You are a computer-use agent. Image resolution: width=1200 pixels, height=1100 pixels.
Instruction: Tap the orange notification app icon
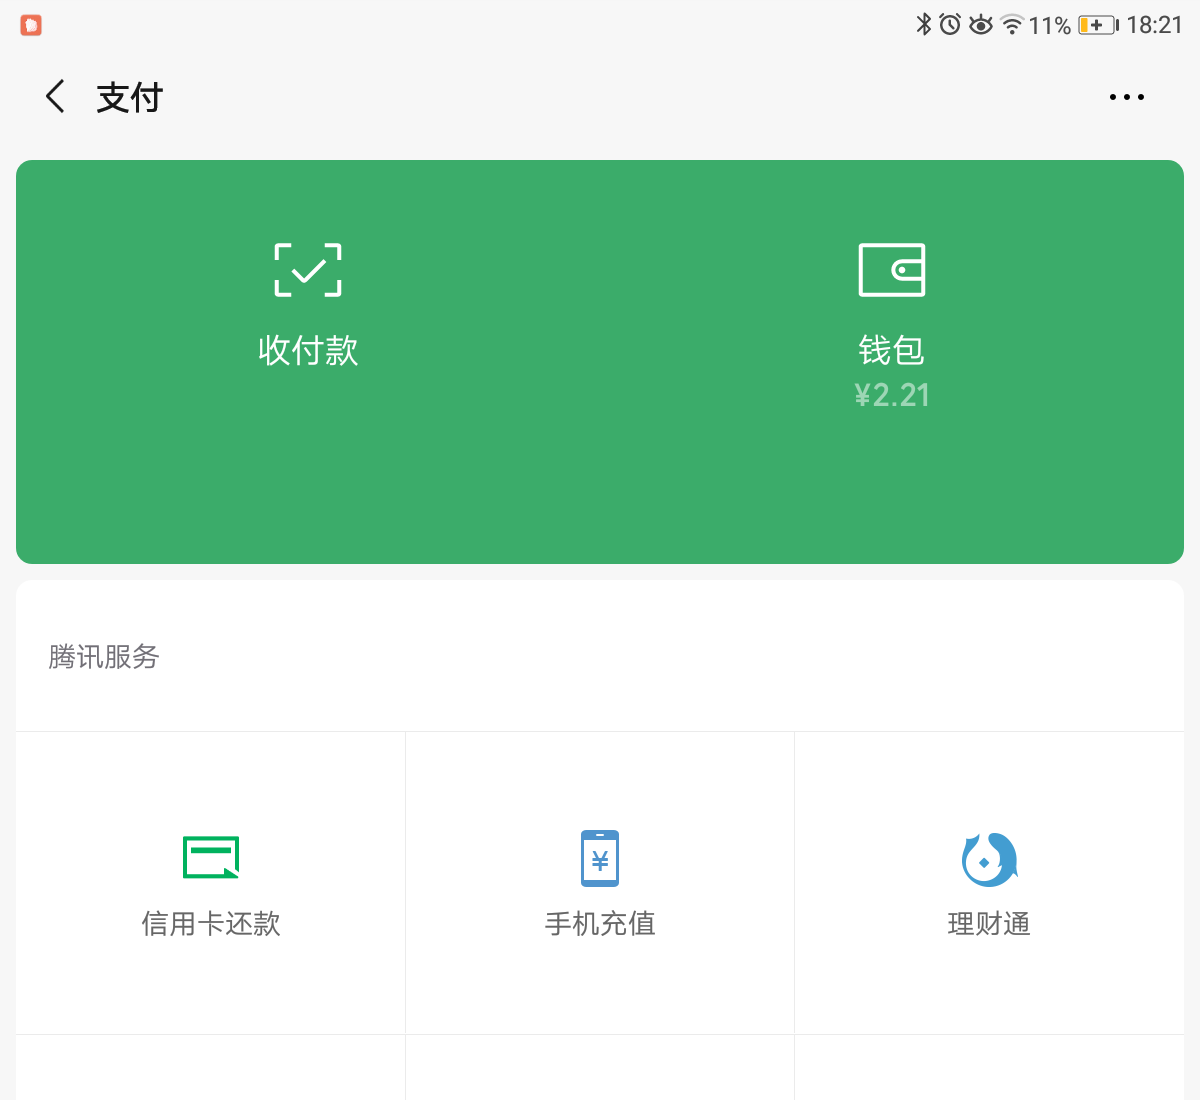[x=31, y=25]
